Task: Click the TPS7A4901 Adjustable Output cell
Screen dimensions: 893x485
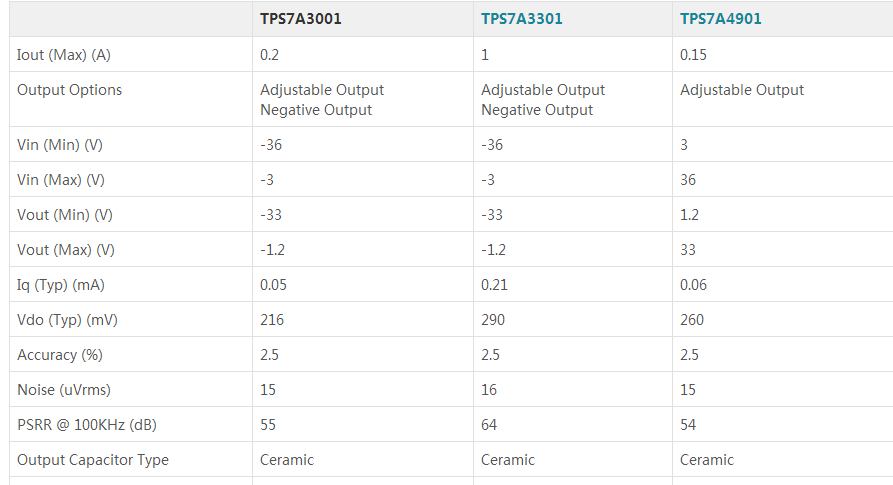Action: [741, 90]
